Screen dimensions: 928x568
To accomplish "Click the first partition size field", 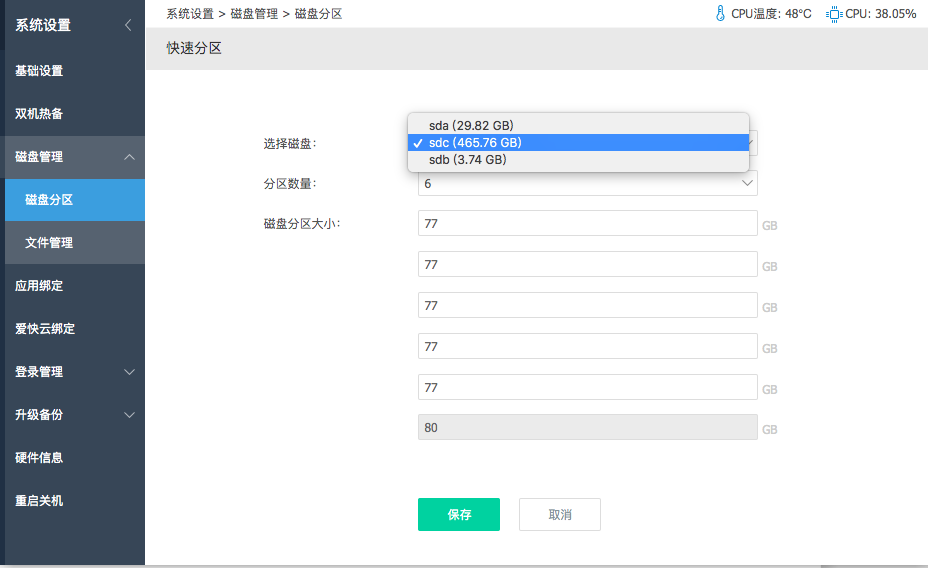I will coord(588,224).
